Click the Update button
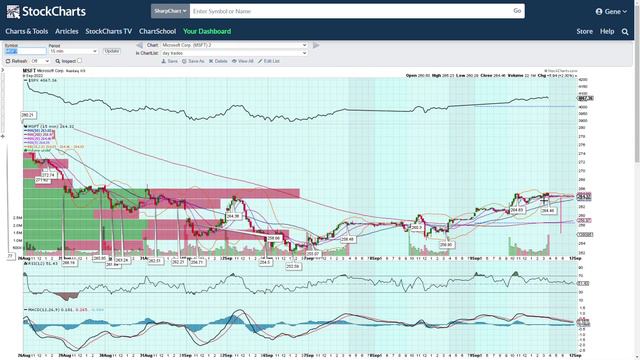 pyautogui.click(x=111, y=51)
